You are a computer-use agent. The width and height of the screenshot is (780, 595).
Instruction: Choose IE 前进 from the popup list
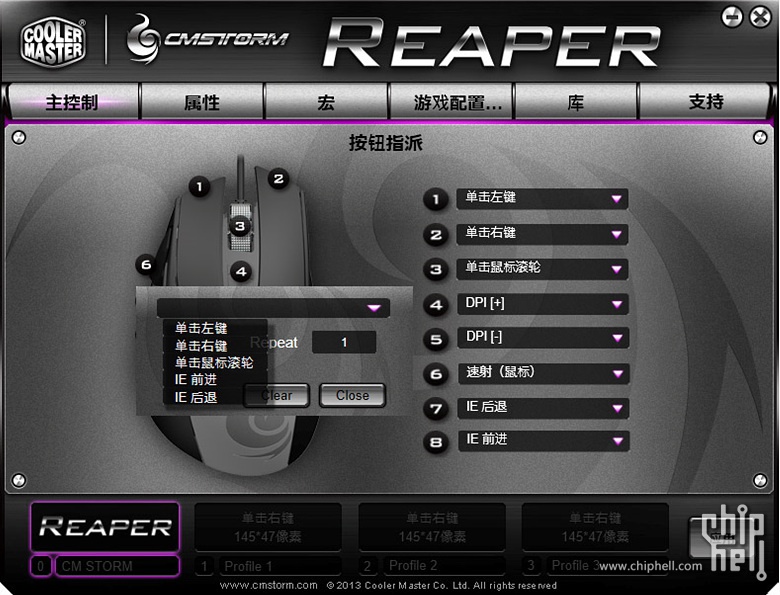coord(215,380)
